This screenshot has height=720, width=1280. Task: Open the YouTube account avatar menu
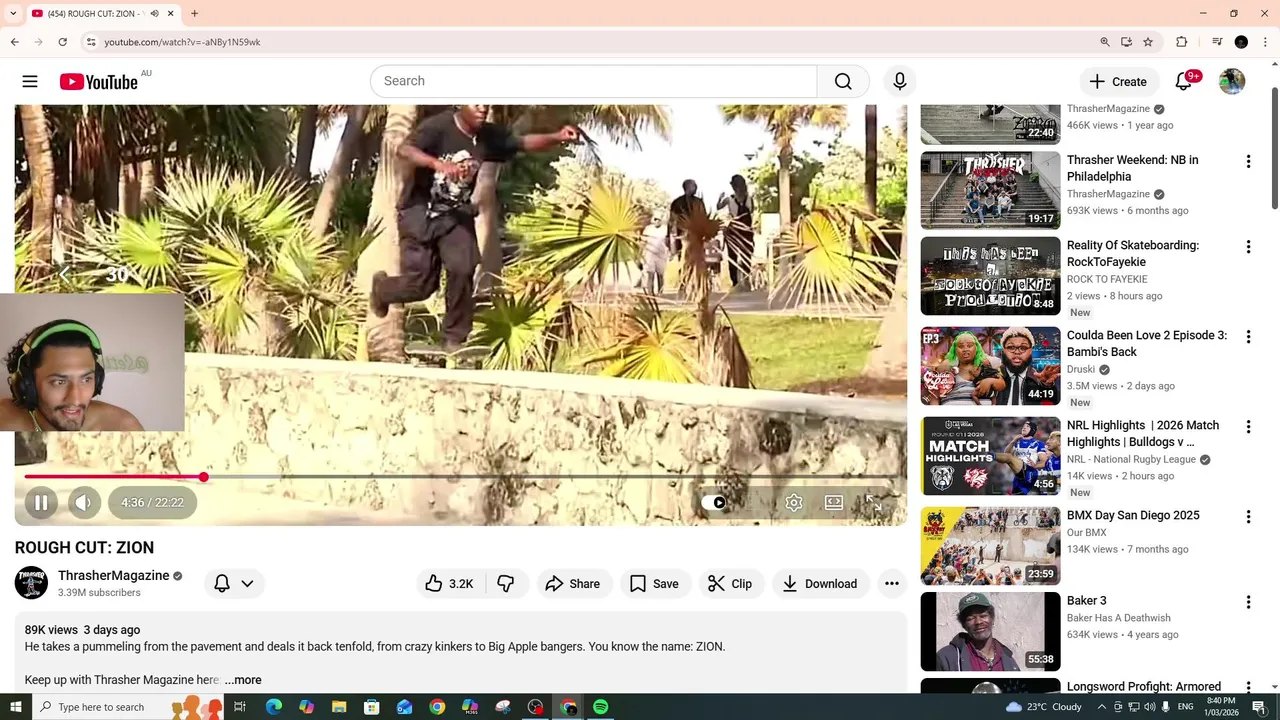[x=1232, y=82]
